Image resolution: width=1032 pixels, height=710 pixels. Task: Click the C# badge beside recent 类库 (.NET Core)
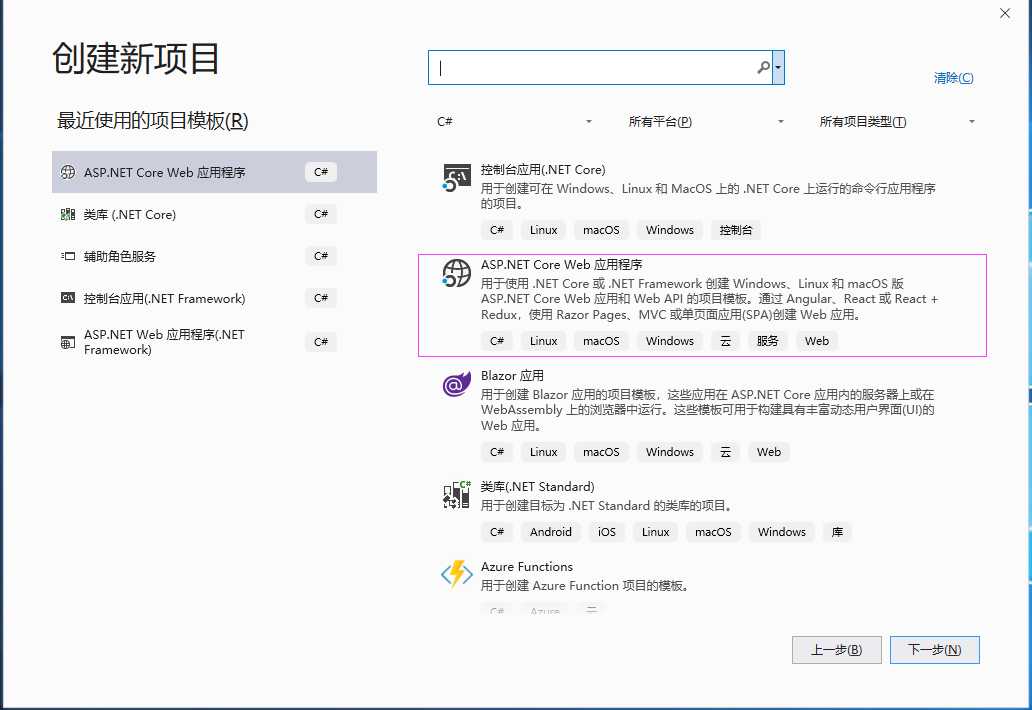tap(321, 214)
